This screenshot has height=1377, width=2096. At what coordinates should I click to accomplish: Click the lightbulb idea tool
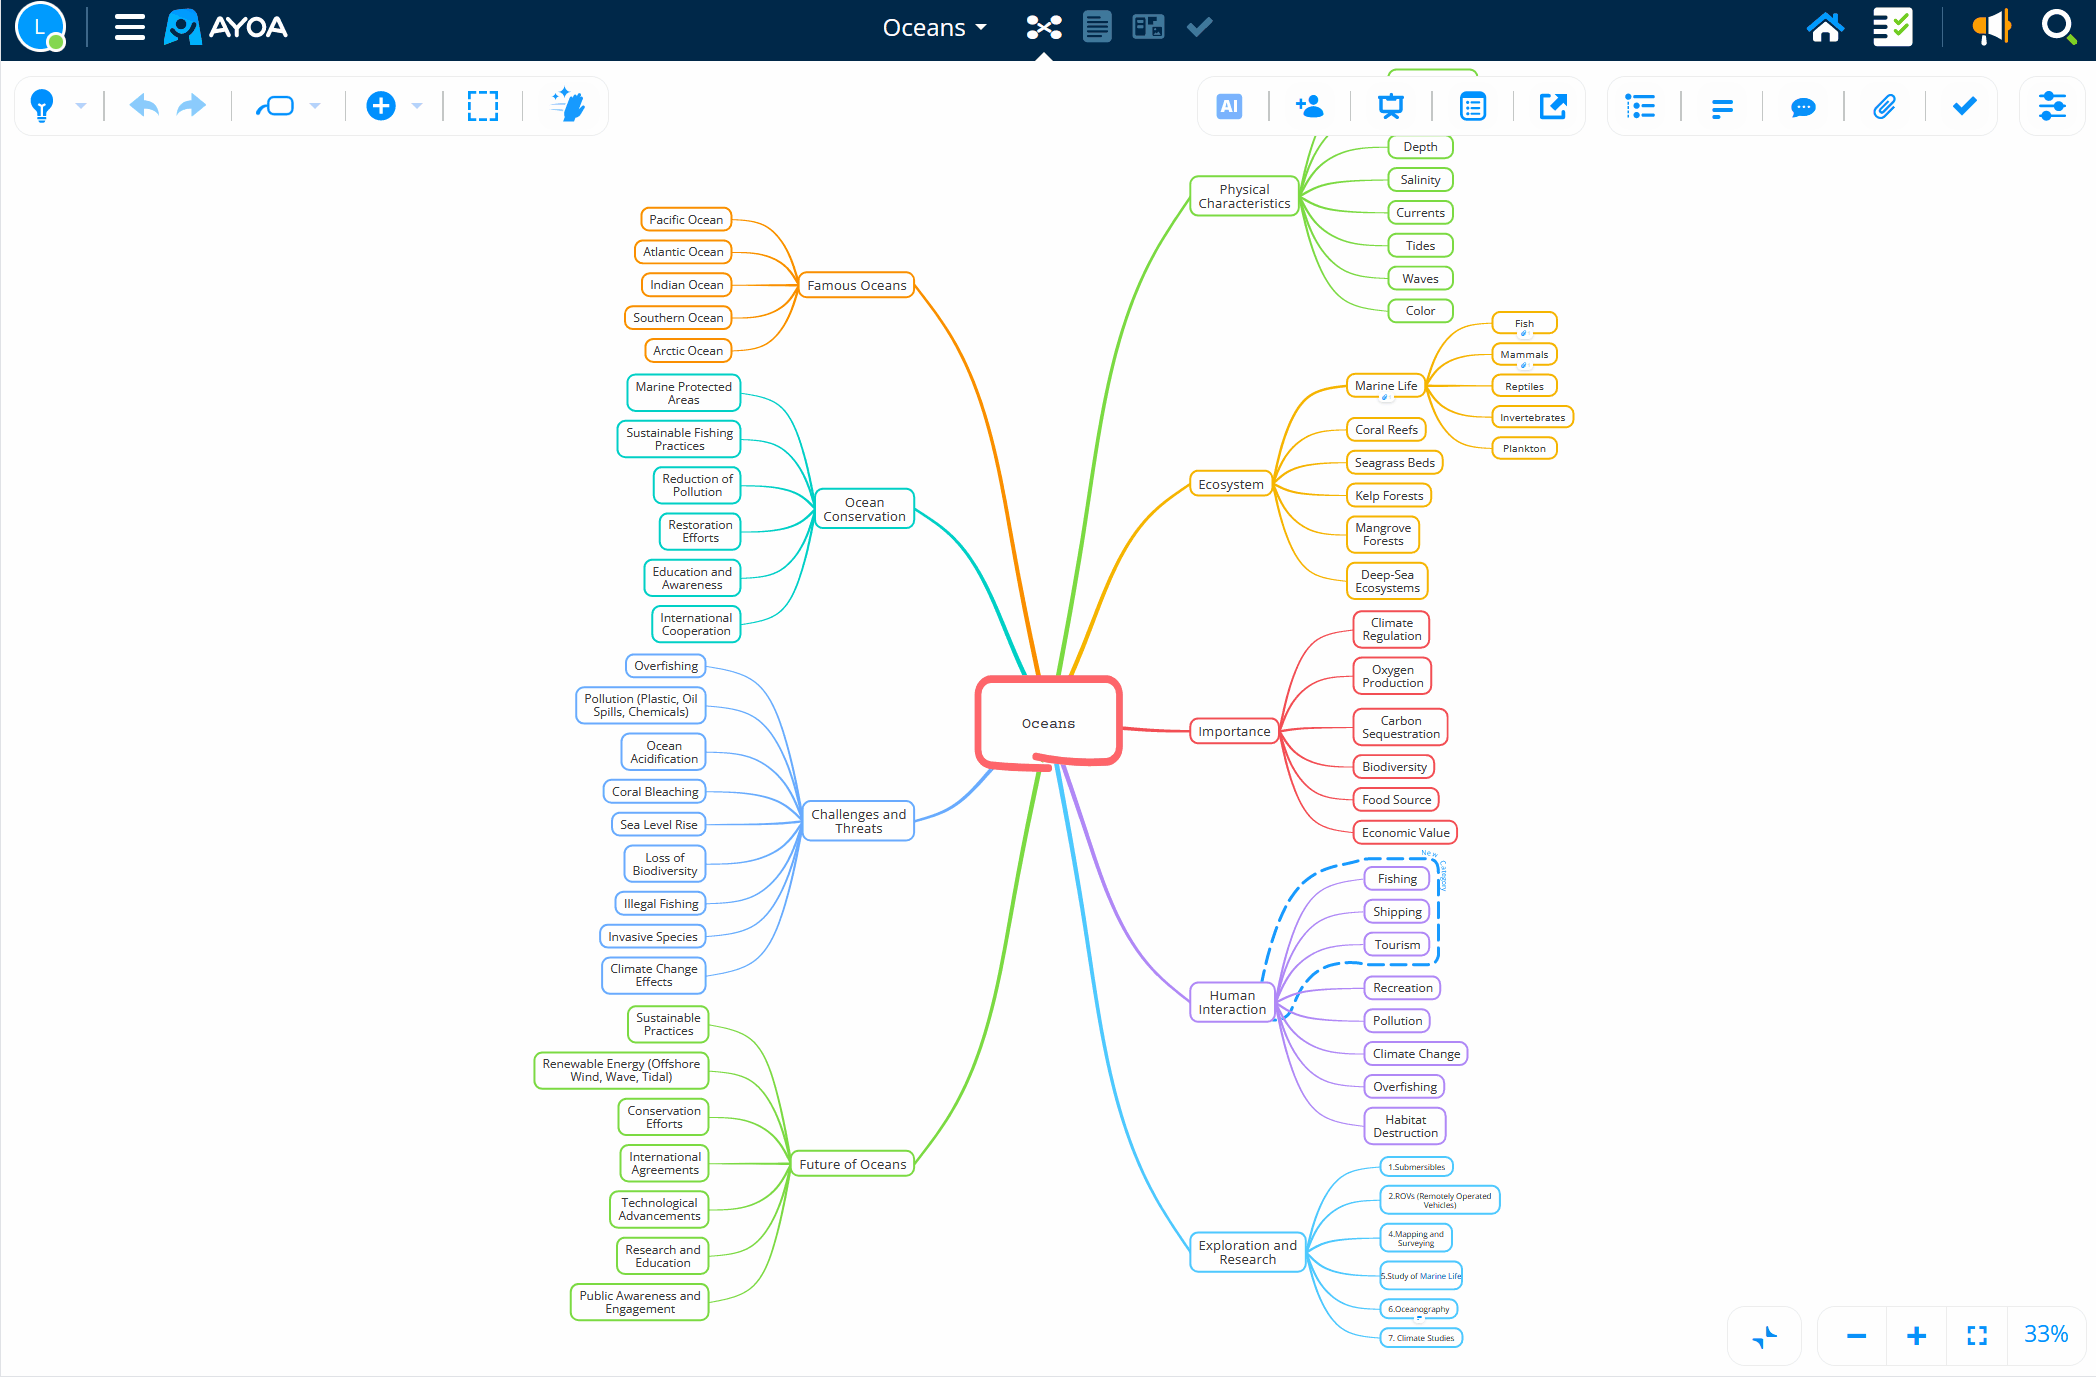click(42, 106)
